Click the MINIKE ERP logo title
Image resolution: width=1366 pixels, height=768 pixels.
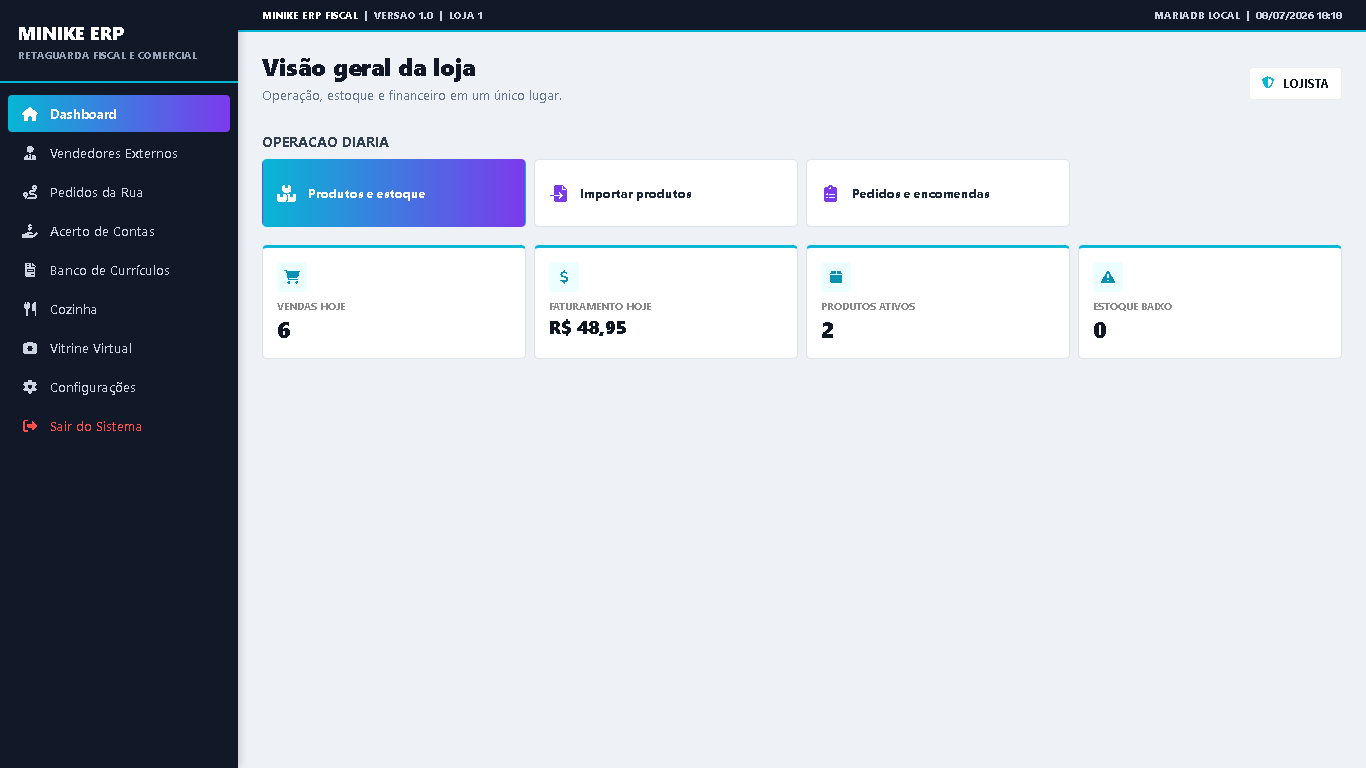coord(71,34)
